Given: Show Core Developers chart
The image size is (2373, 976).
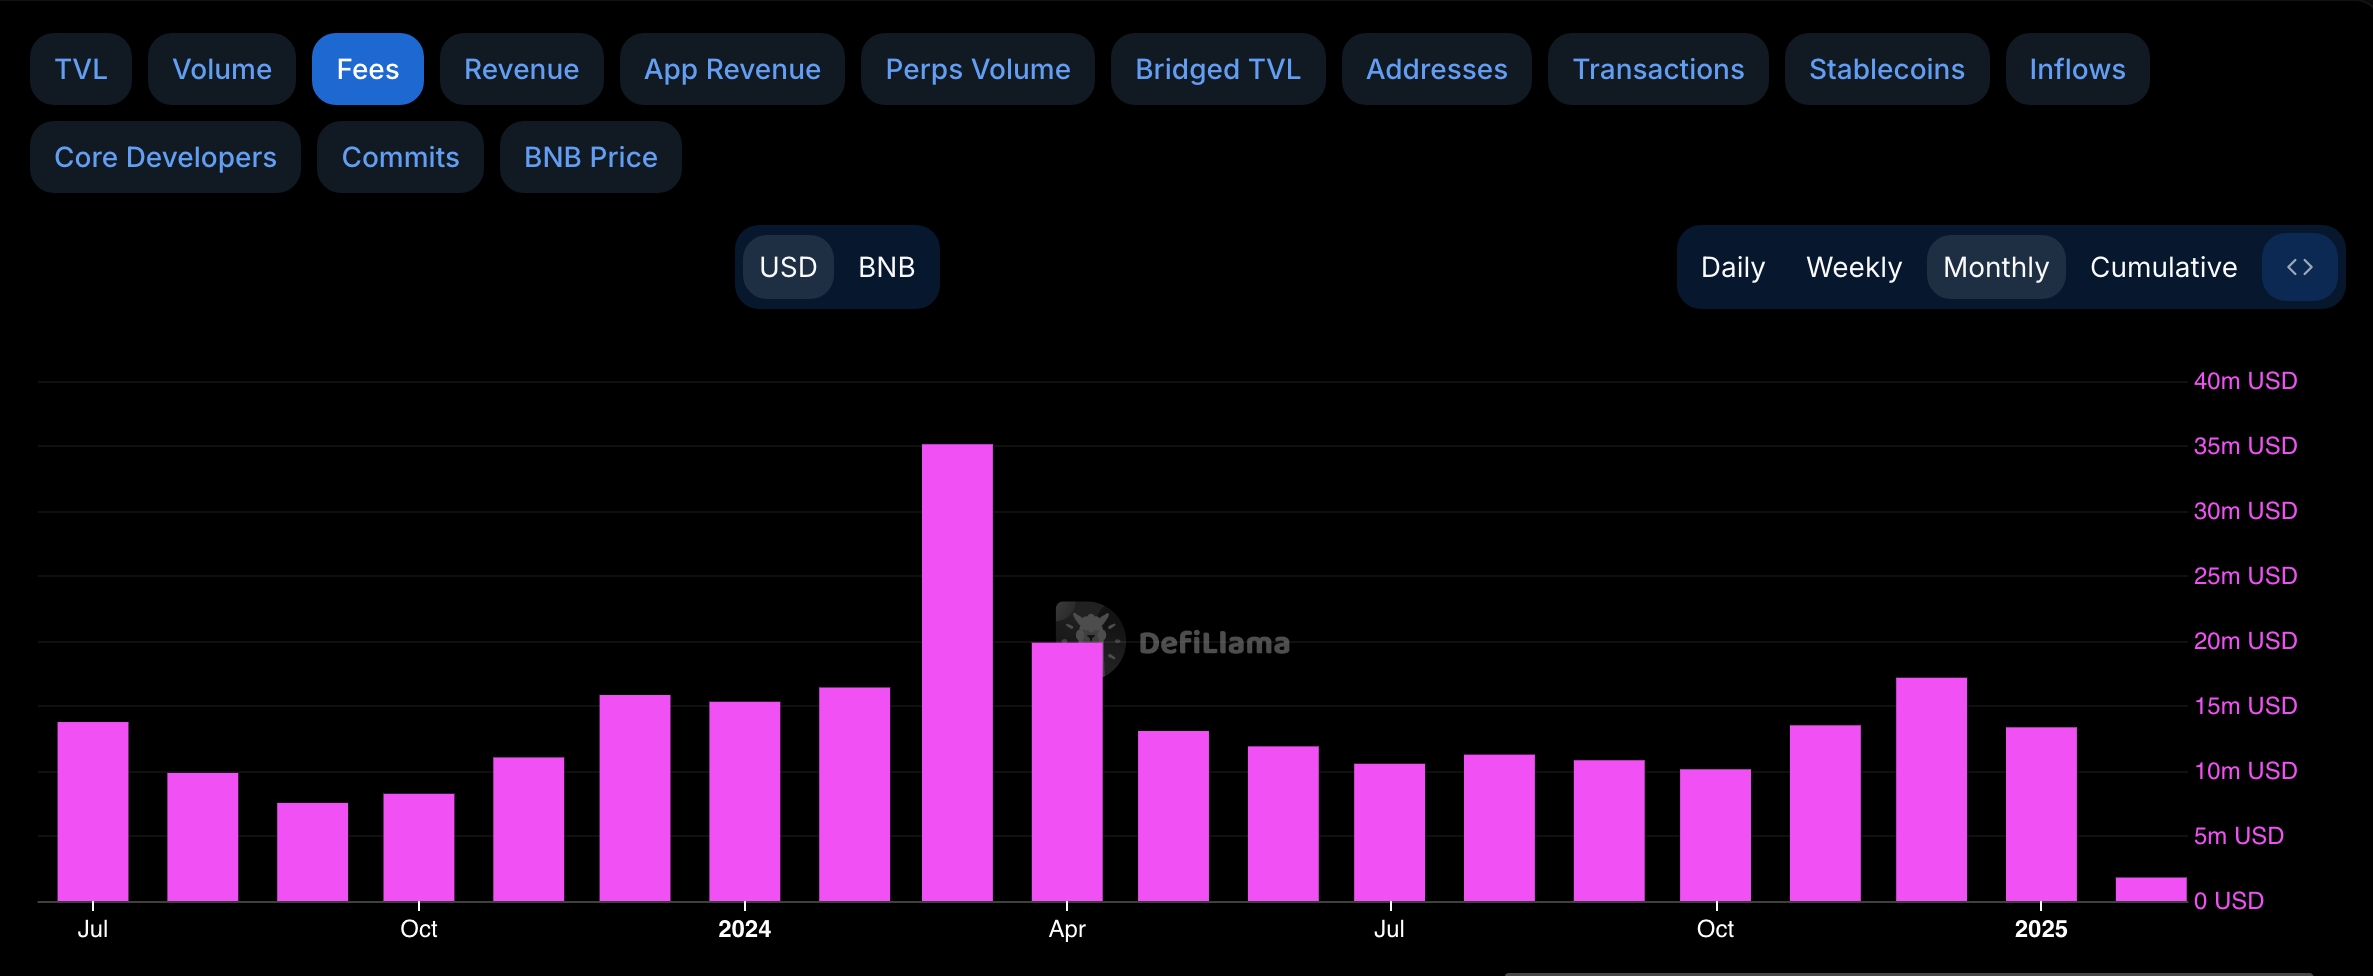Looking at the screenshot, I should (x=165, y=157).
